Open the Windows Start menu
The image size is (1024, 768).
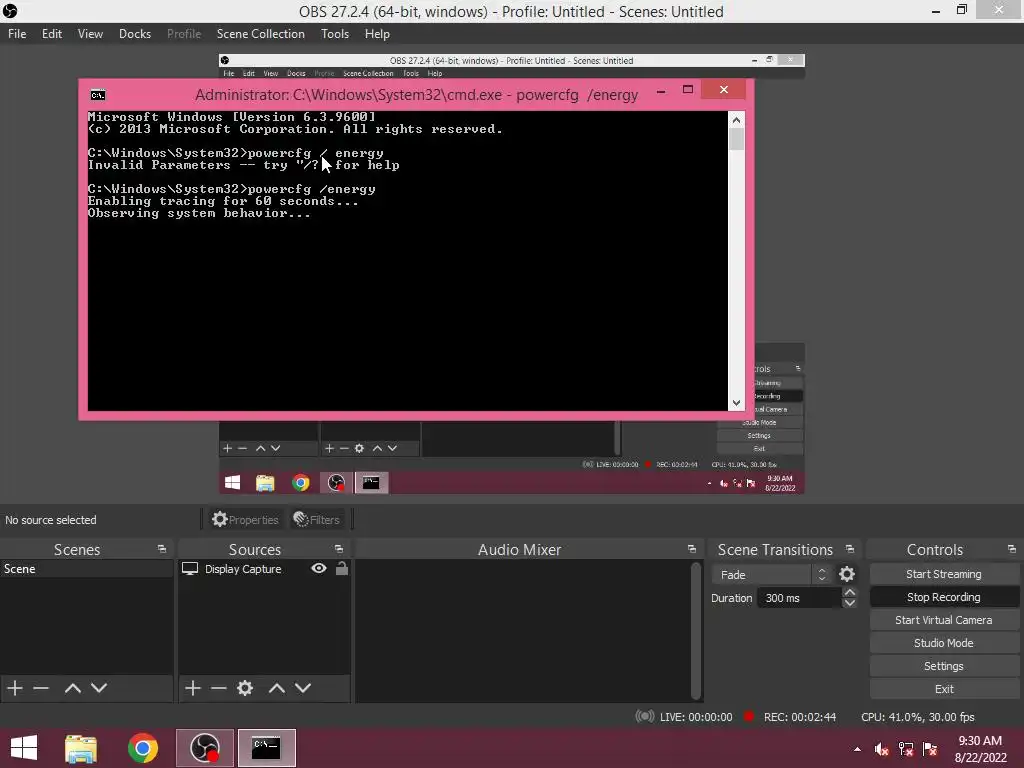pos(24,748)
